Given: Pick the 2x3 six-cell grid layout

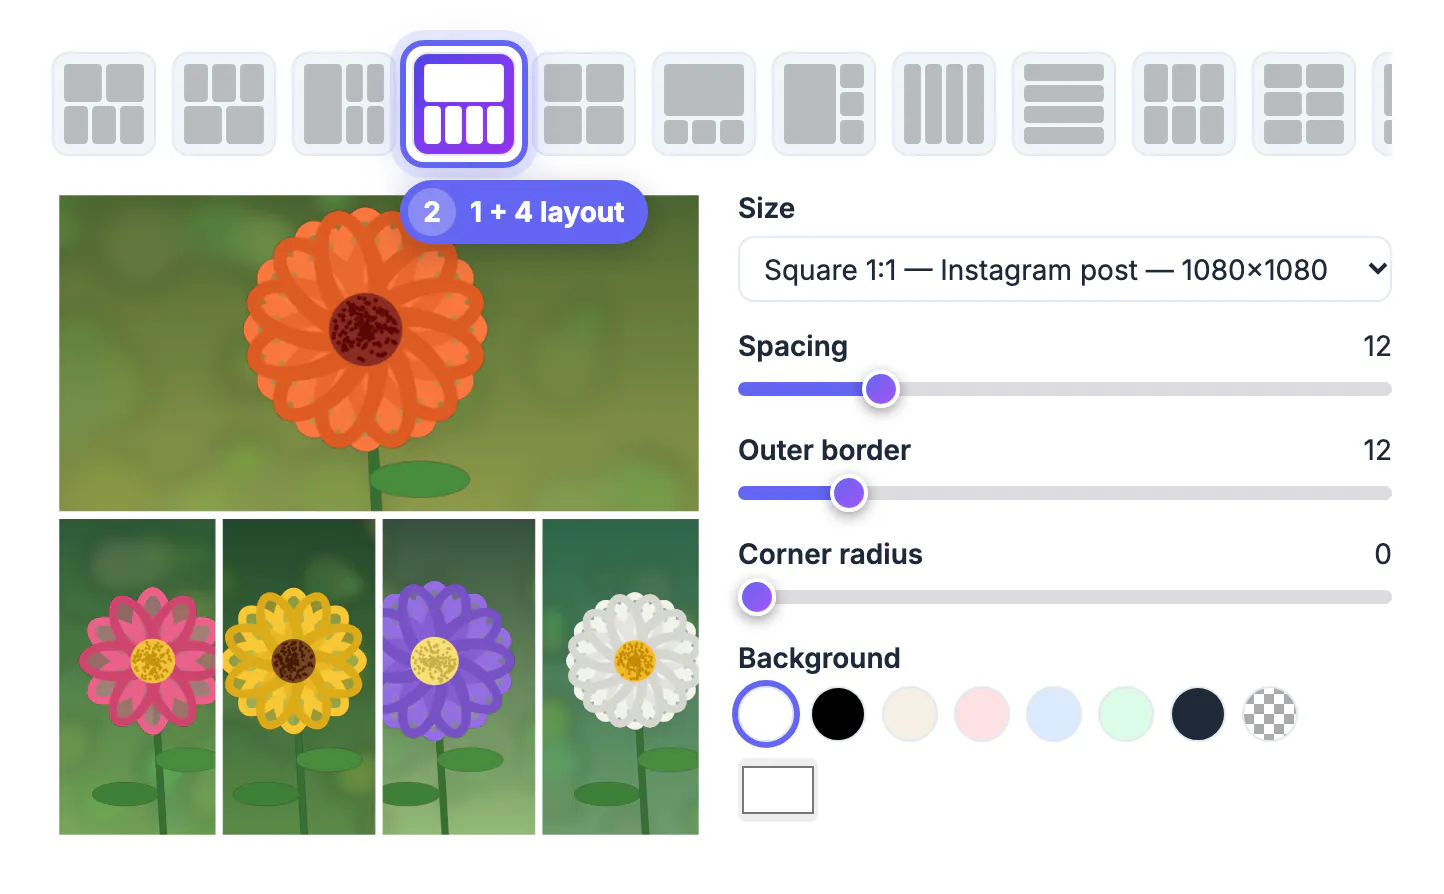Looking at the screenshot, I should coord(1184,104).
